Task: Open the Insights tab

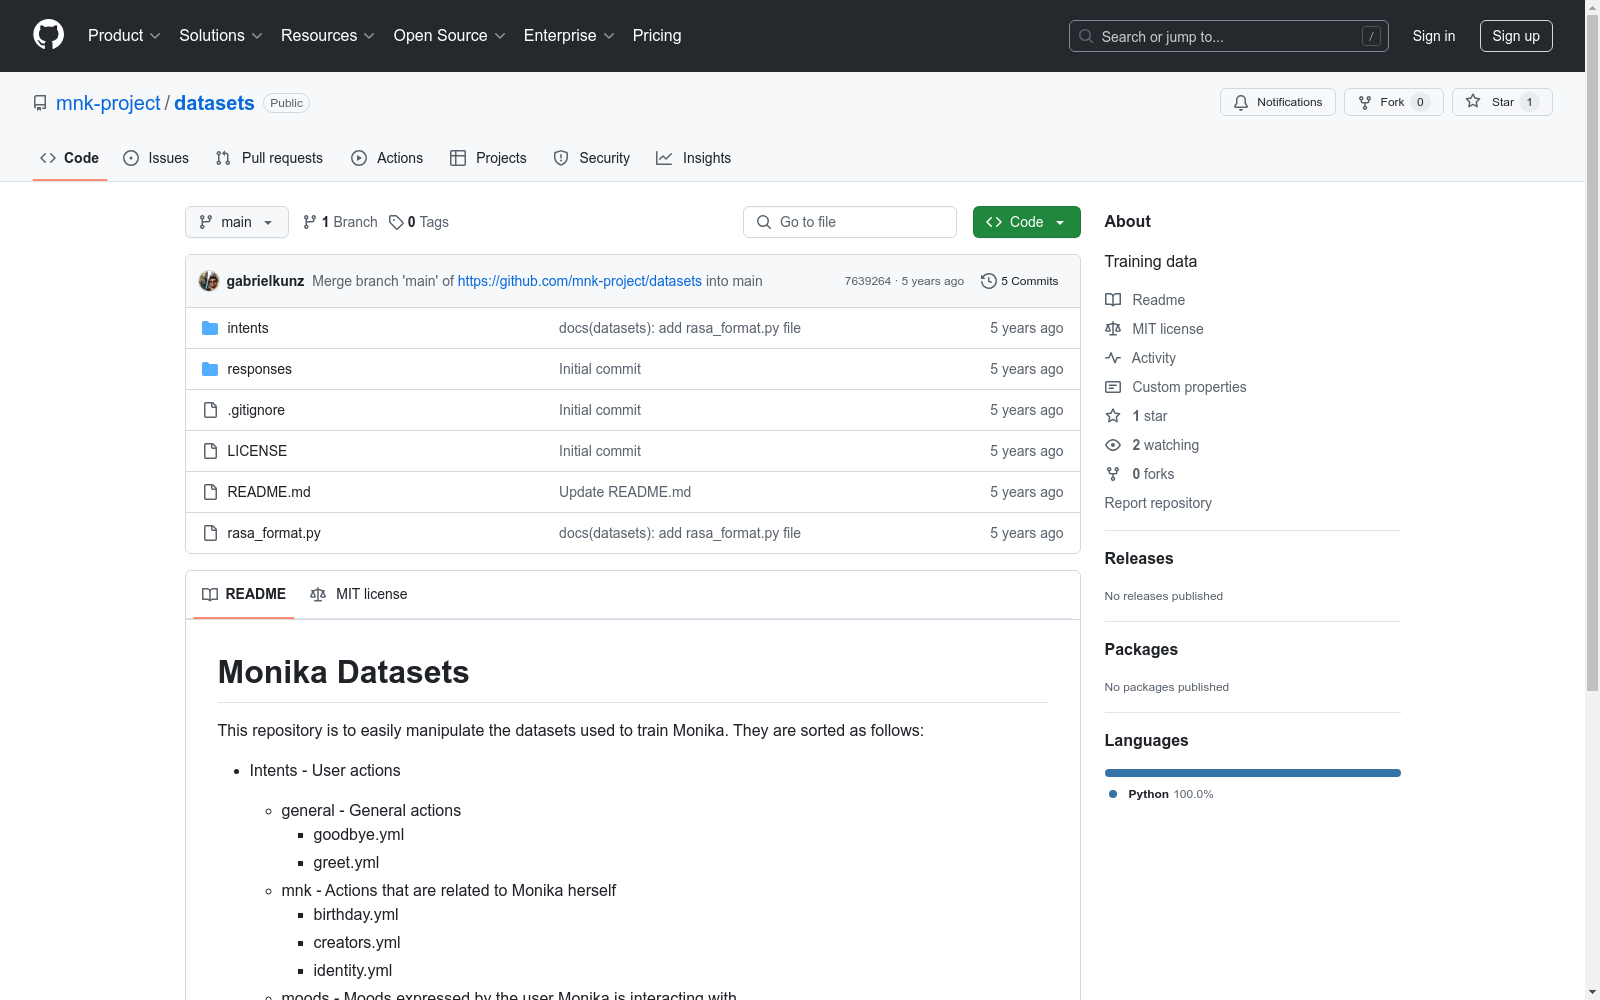Action: point(694,158)
